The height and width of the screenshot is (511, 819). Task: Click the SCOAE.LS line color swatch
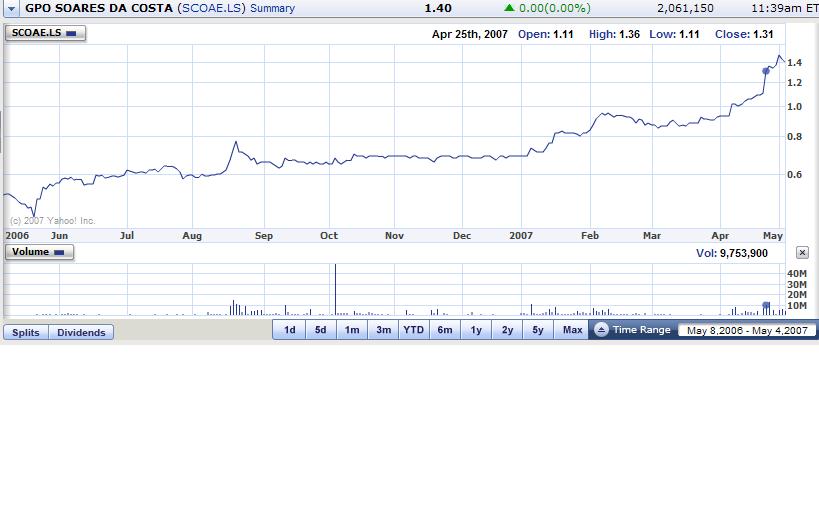(x=71, y=33)
